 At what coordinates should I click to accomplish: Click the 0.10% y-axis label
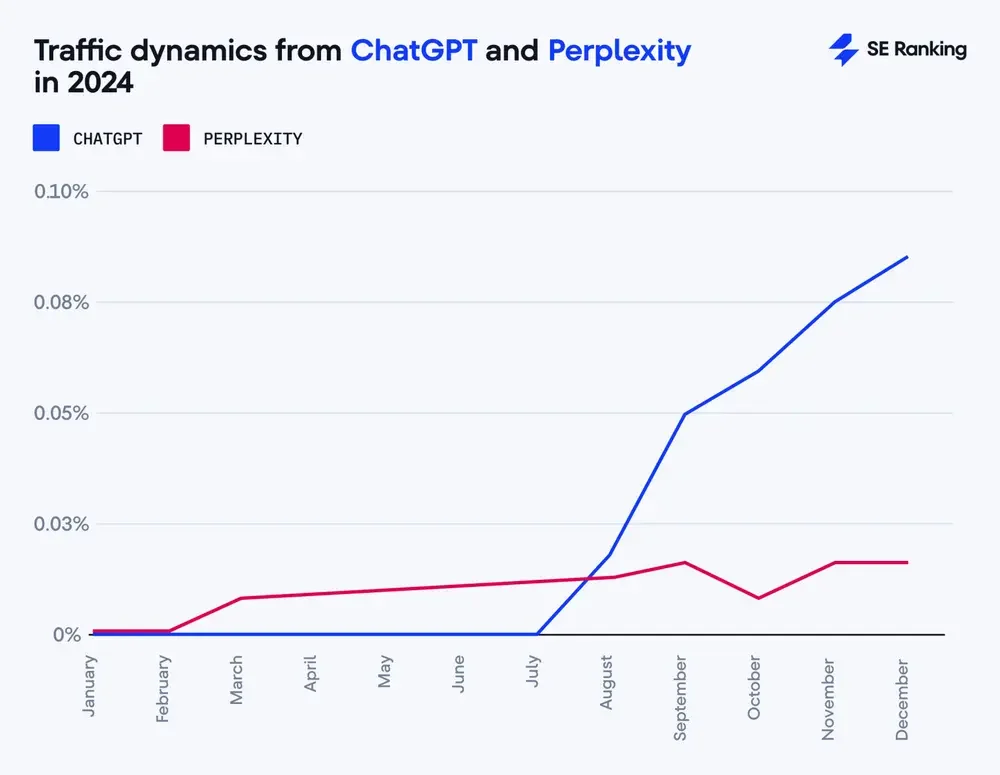pos(61,191)
